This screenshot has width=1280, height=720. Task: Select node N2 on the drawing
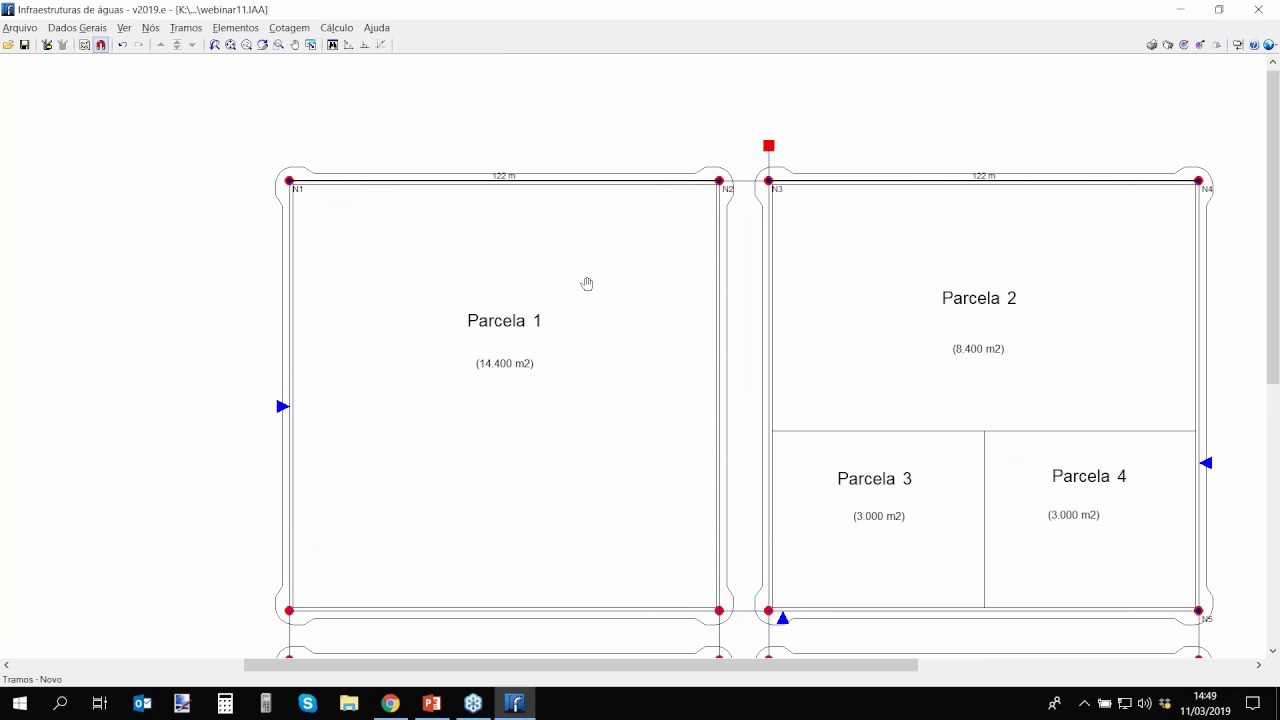[x=719, y=181]
